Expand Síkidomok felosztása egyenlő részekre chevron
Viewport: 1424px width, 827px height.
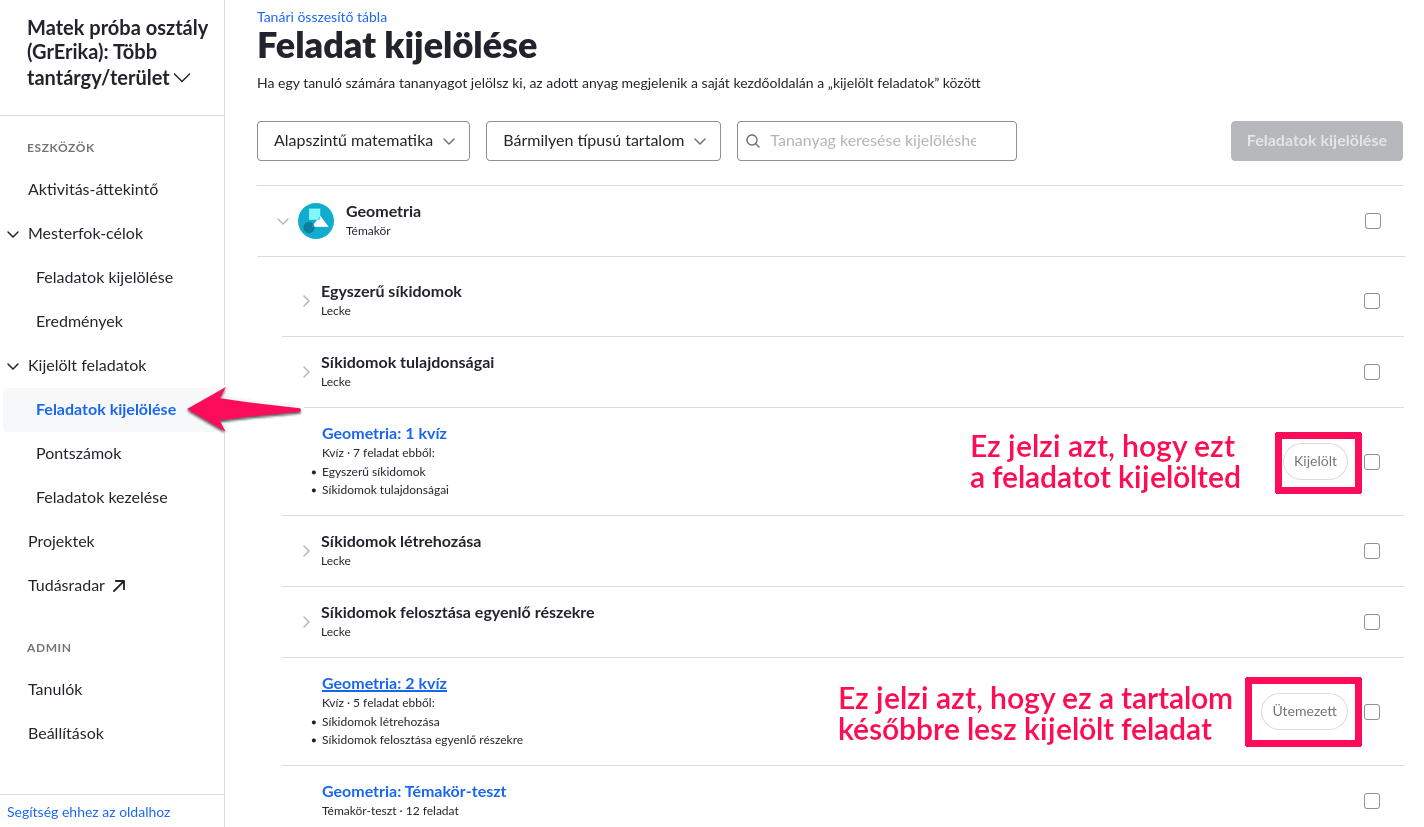[306, 622]
